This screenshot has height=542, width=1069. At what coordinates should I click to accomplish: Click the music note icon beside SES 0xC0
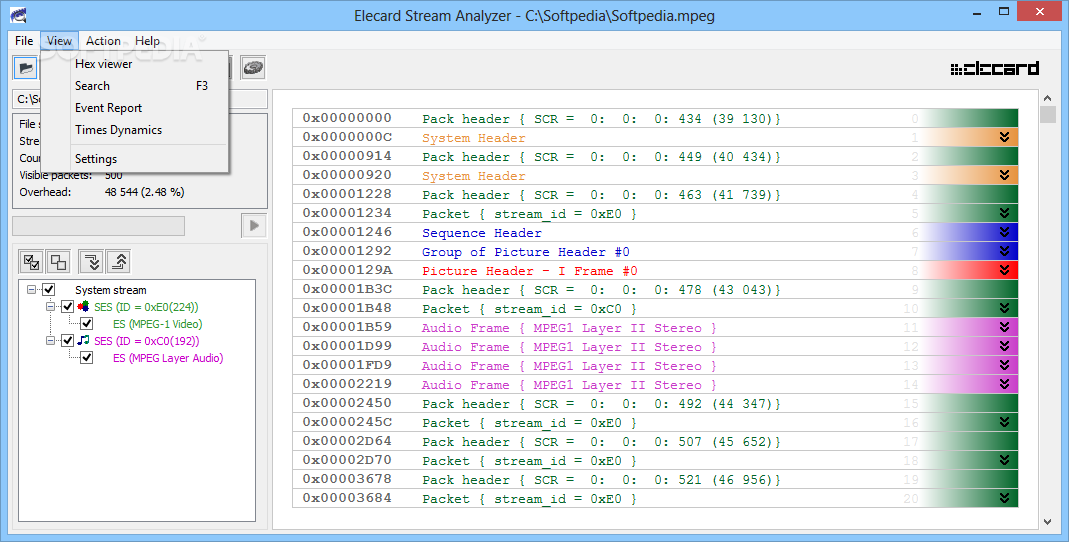point(83,340)
